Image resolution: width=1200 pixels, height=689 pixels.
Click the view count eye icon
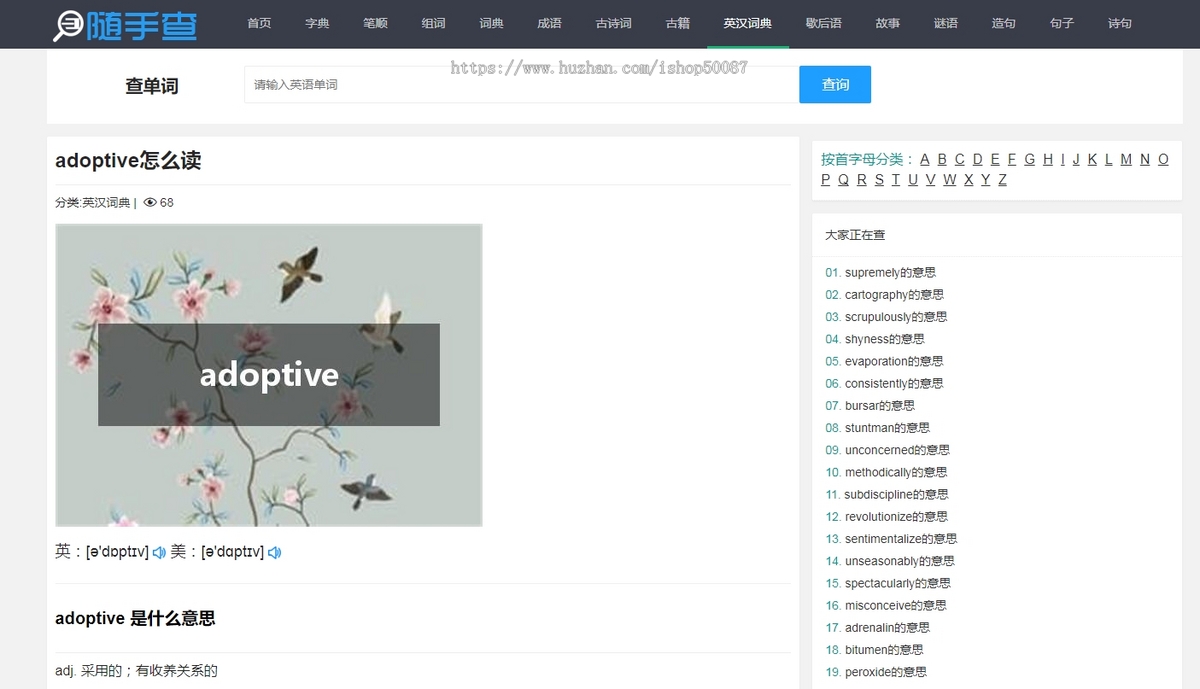tap(150, 202)
